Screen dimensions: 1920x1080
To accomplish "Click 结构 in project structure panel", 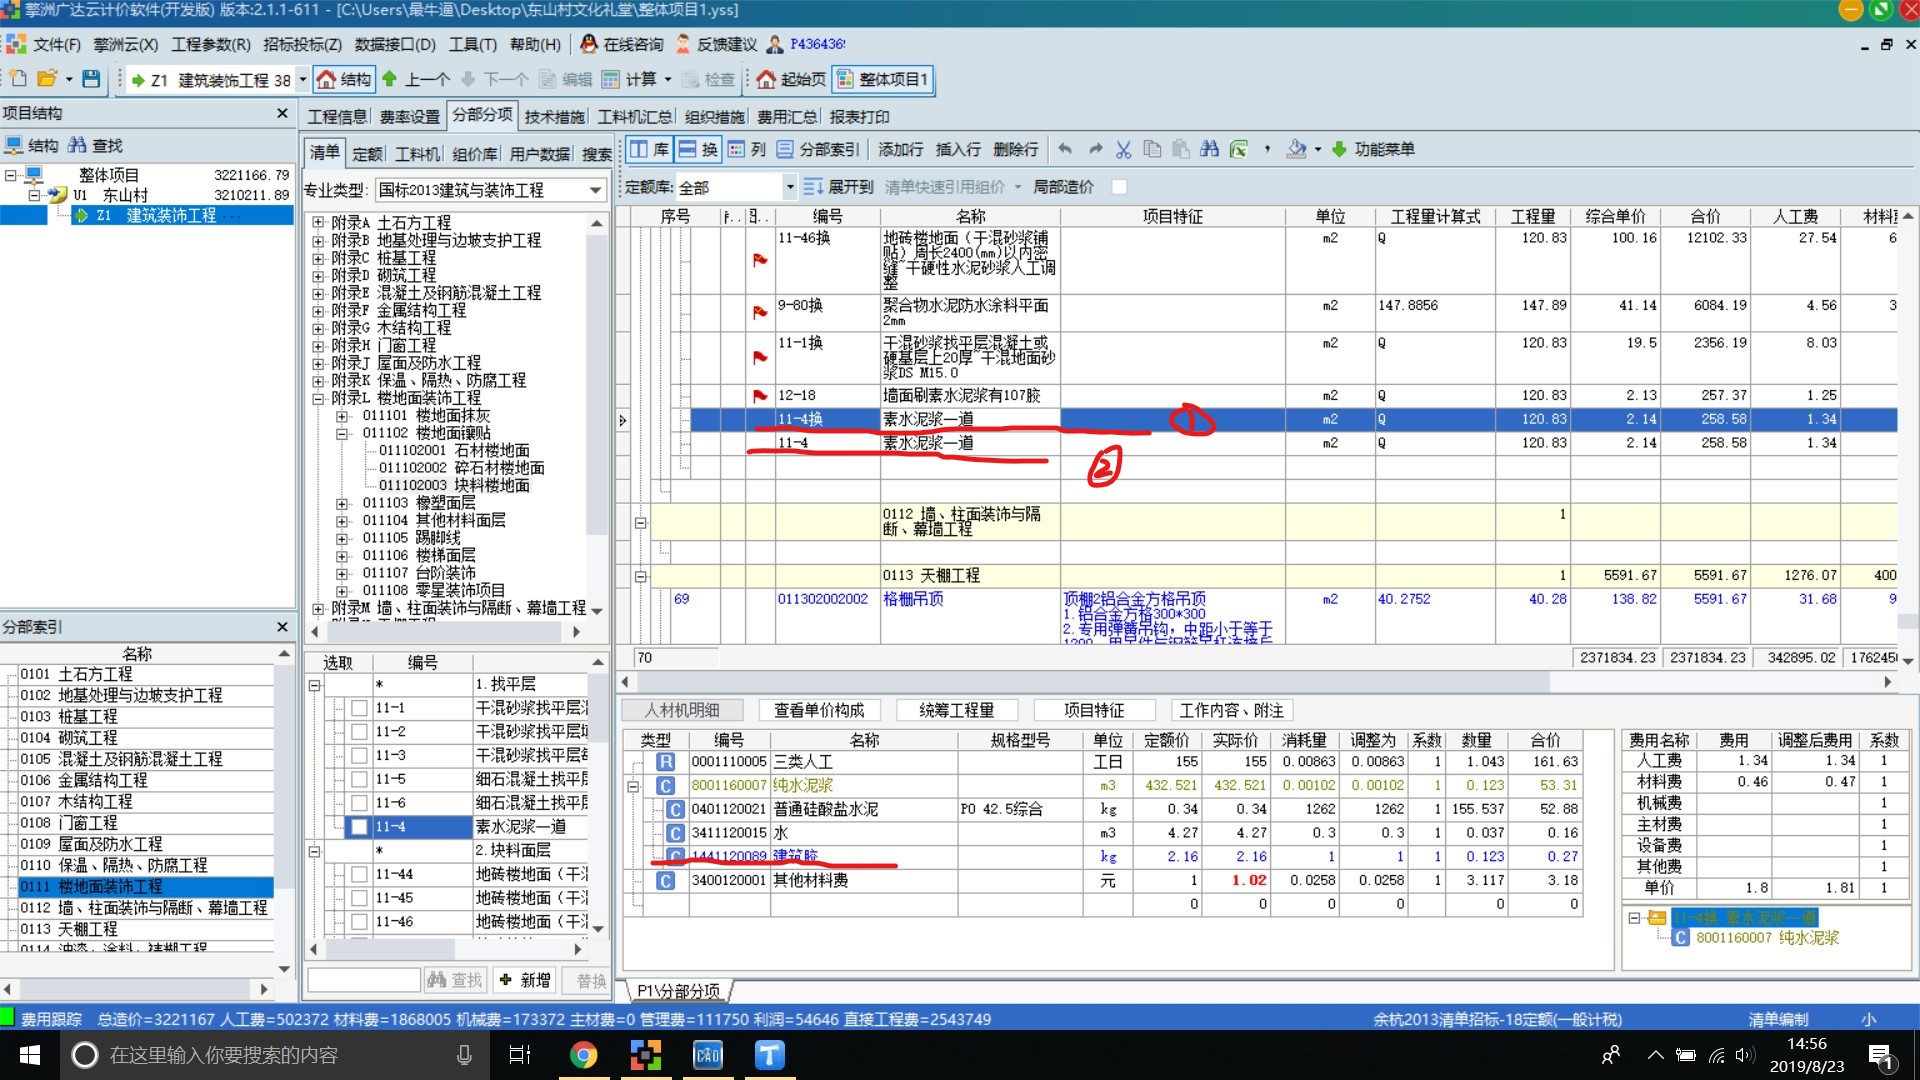I will [32, 146].
